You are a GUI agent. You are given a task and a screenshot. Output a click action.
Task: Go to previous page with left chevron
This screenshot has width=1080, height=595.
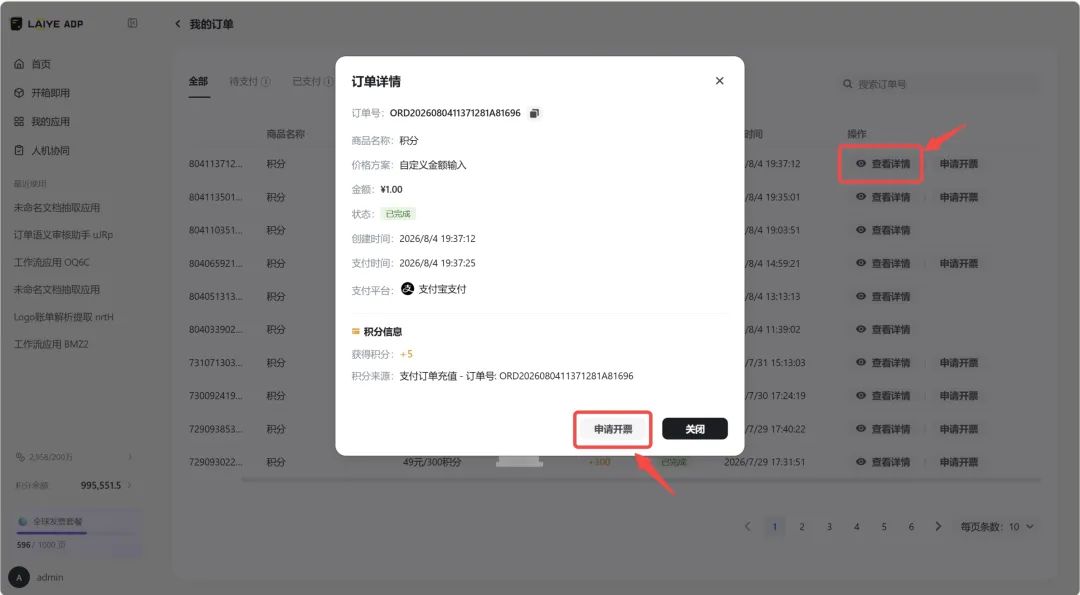click(x=747, y=527)
